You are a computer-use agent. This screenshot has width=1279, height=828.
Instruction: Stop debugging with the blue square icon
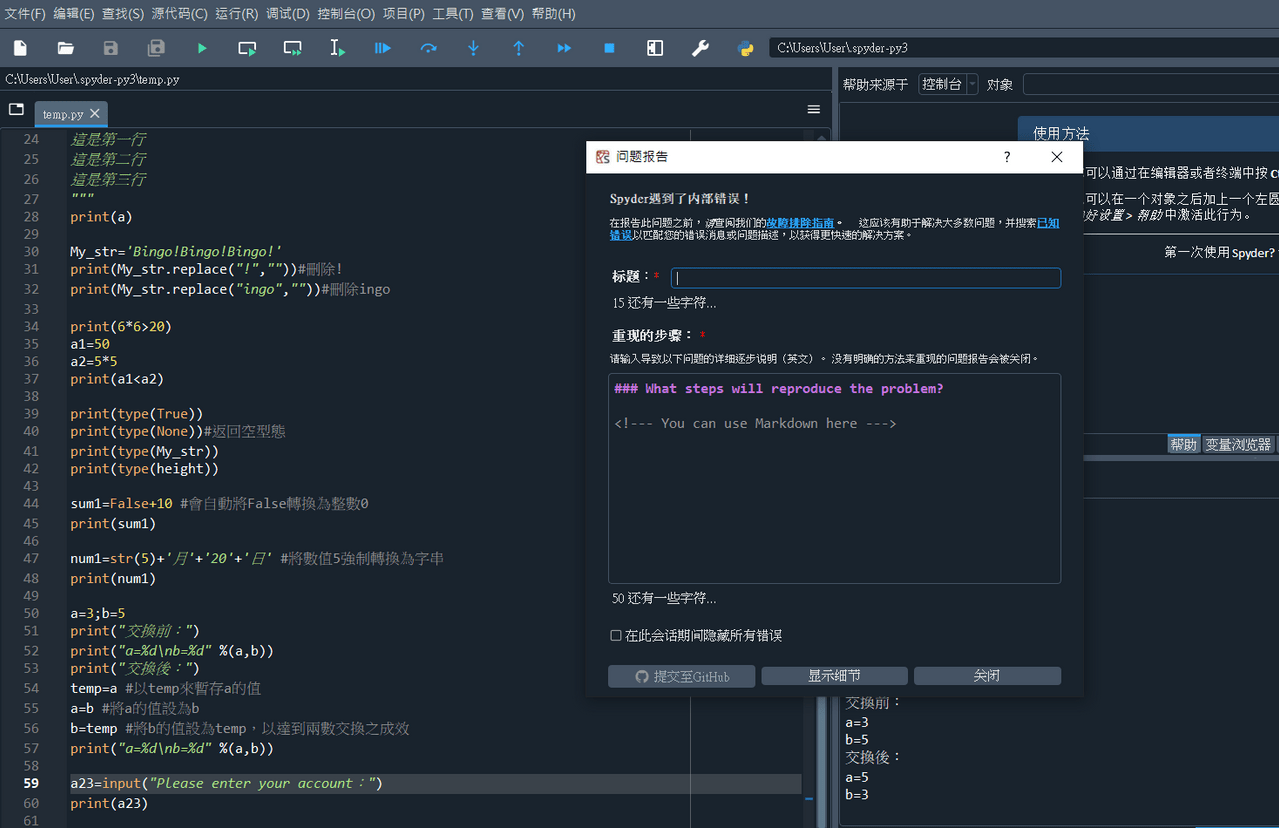[x=609, y=48]
